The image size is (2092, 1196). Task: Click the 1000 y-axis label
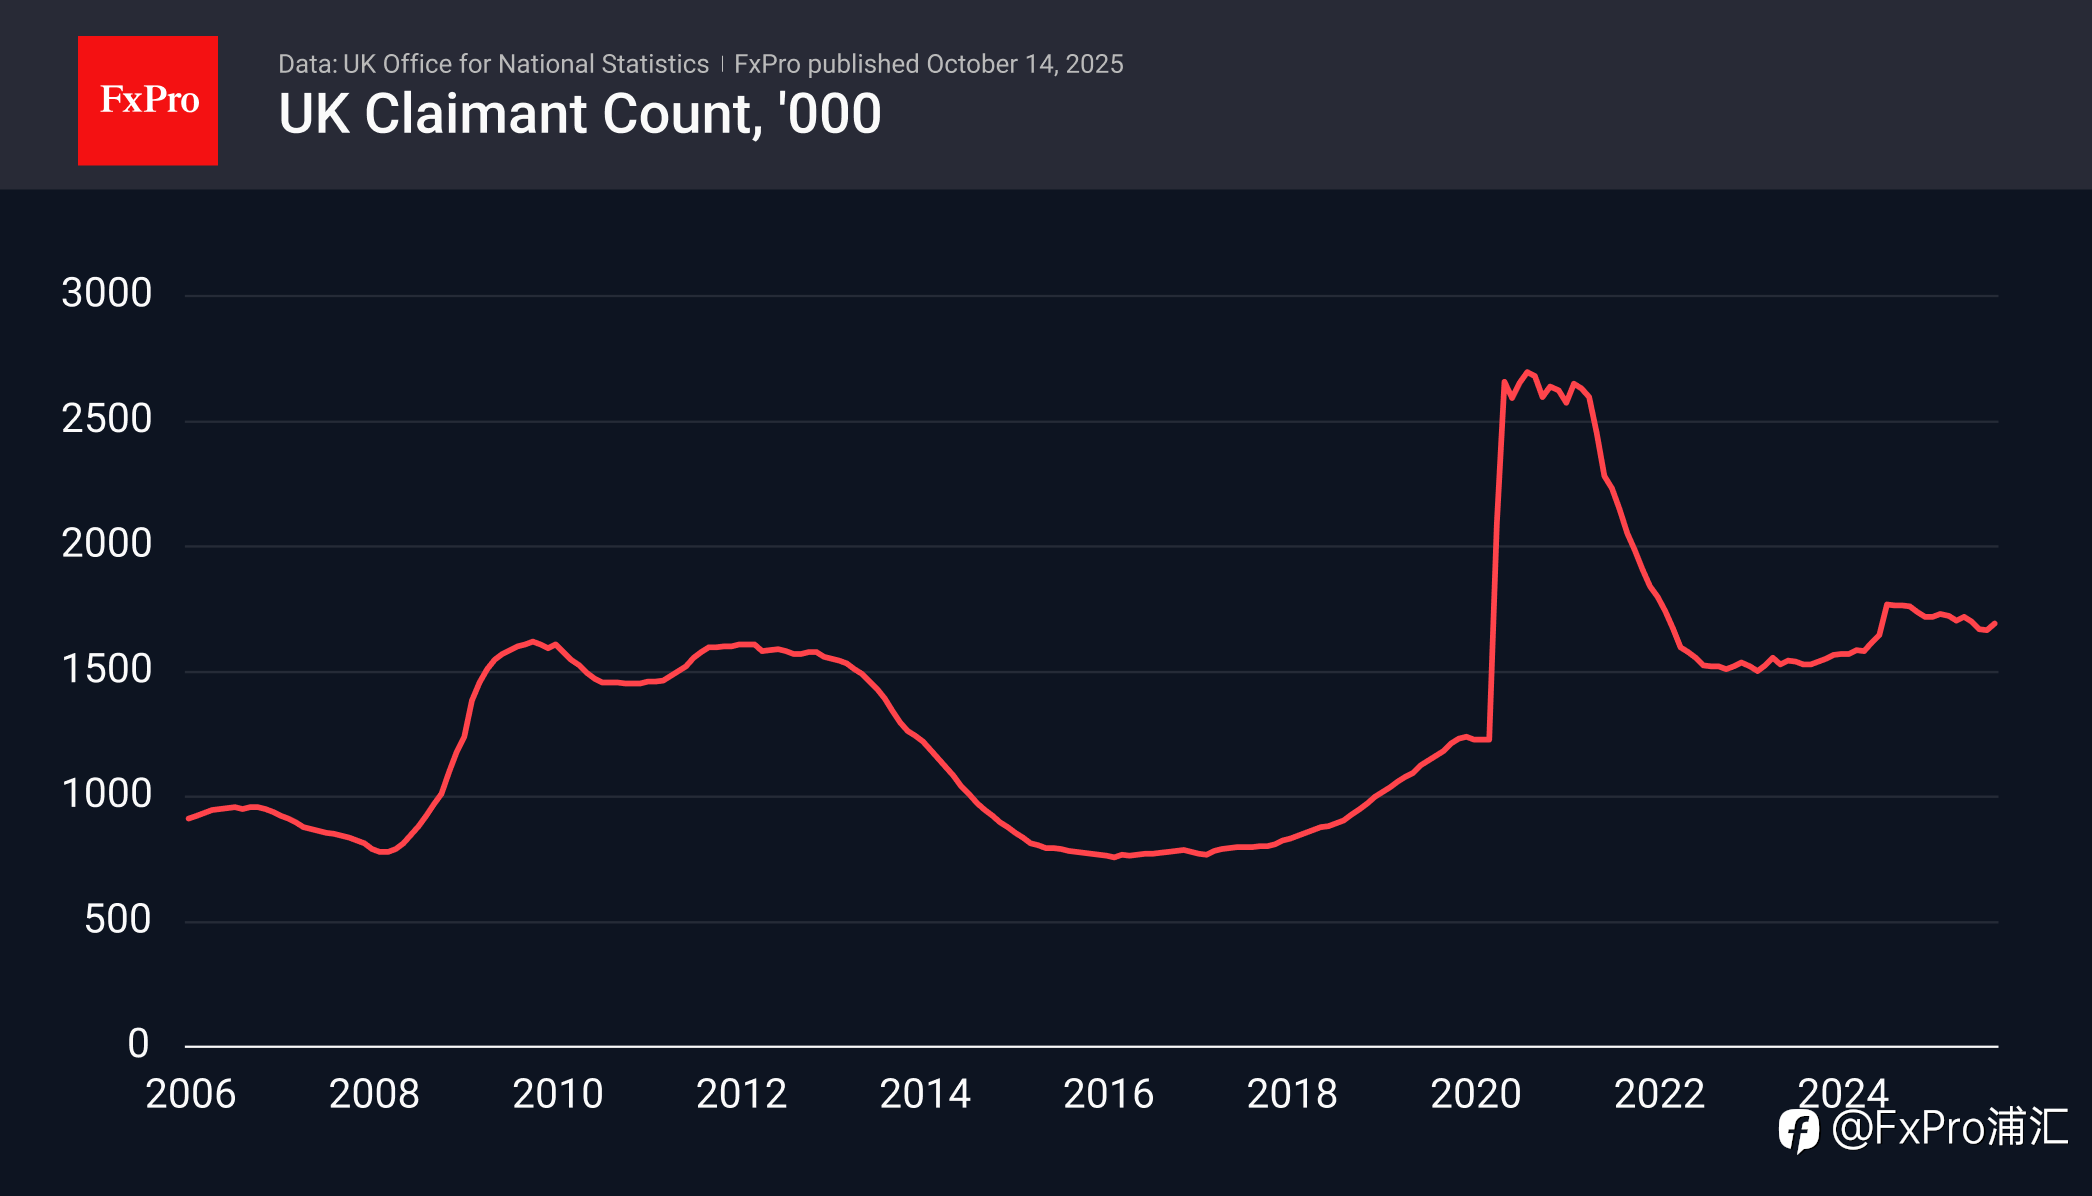[x=106, y=795]
